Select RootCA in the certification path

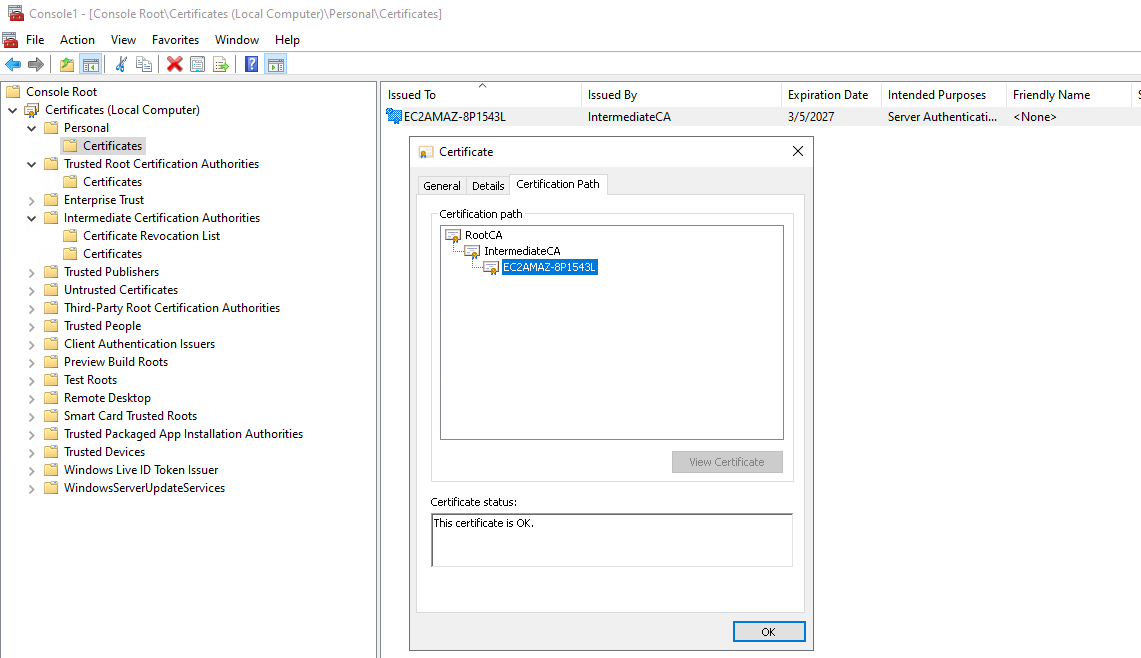[x=483, y=235]
